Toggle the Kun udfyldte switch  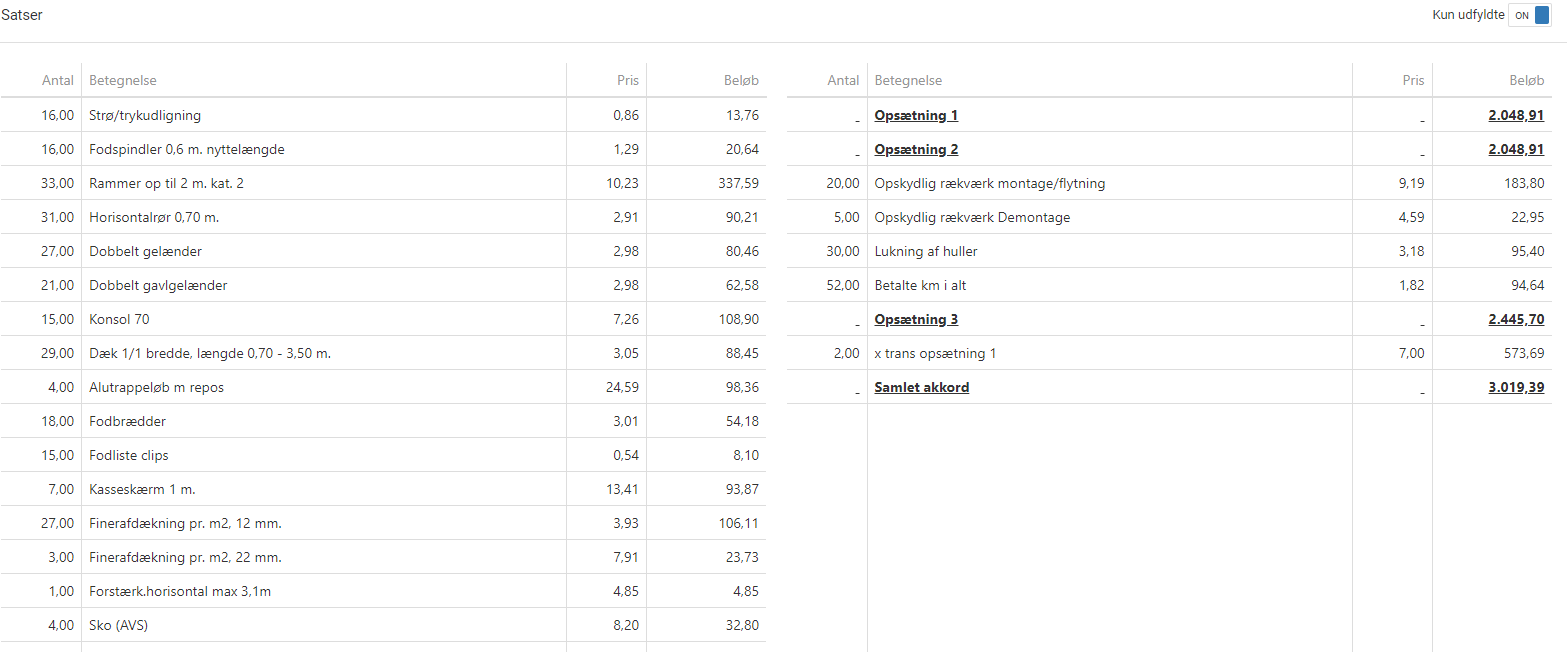(1529, 16)
